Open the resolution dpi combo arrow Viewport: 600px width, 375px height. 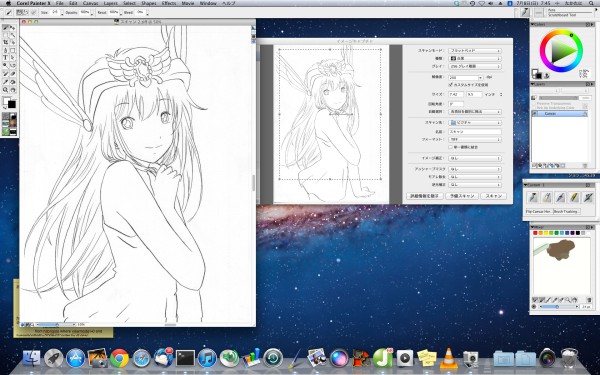tap(481, 77)
